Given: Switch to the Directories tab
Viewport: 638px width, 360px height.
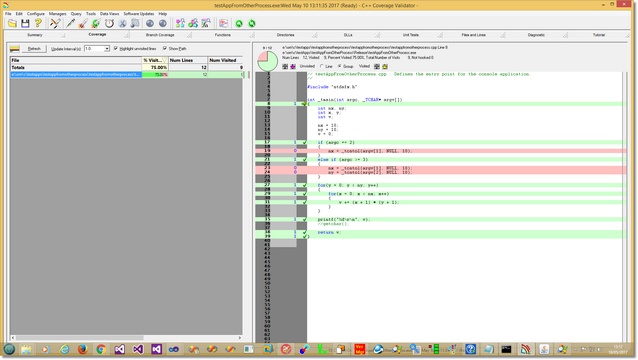Looking at the screenshot, I should pos(285,35).
